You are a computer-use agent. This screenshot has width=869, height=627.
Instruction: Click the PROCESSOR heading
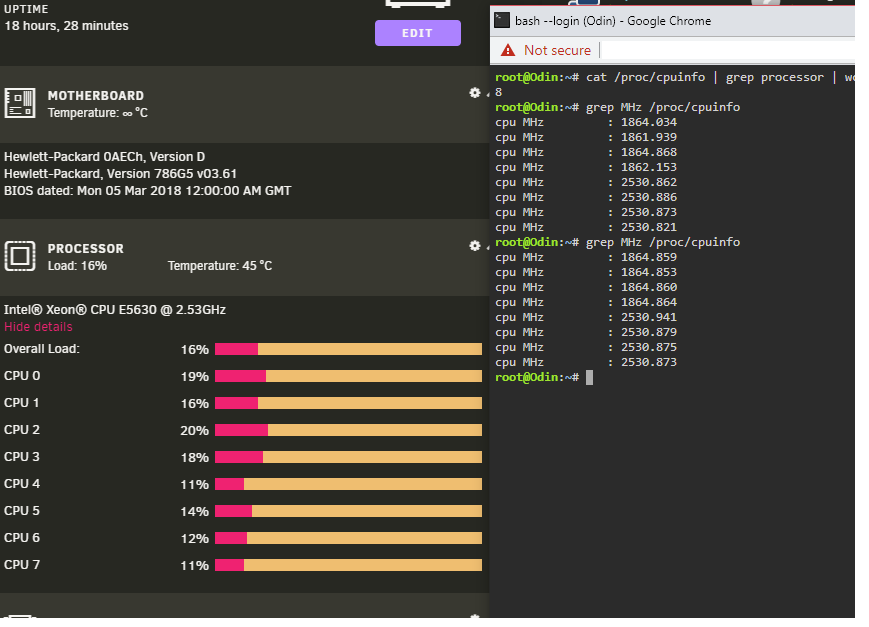85,249
